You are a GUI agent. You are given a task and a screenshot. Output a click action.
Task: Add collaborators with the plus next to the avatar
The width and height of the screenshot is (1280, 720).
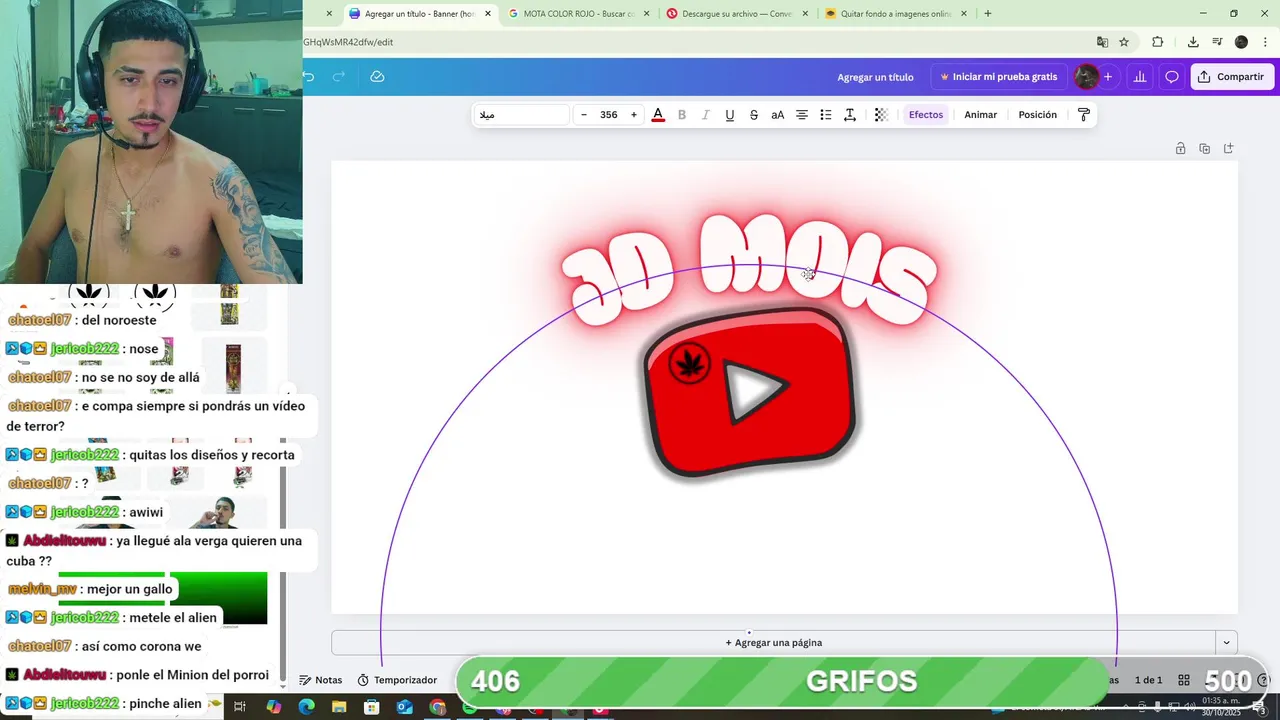coord(1108,77)
